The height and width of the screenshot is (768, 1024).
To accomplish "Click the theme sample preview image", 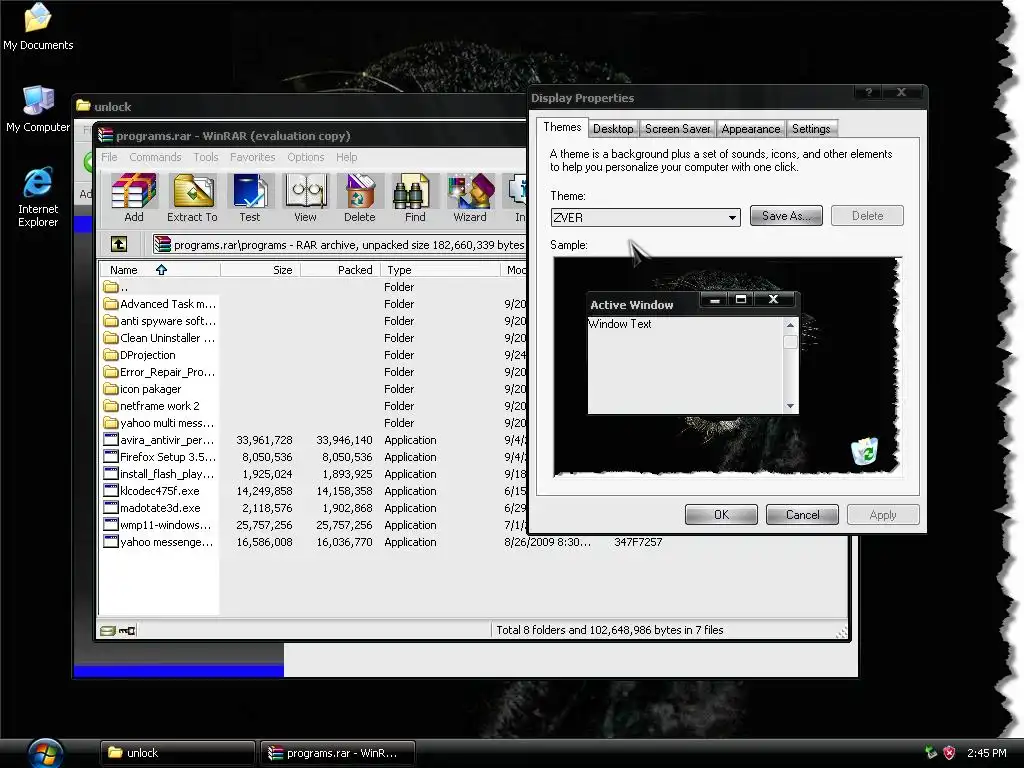I will click(x=726, y=366).
